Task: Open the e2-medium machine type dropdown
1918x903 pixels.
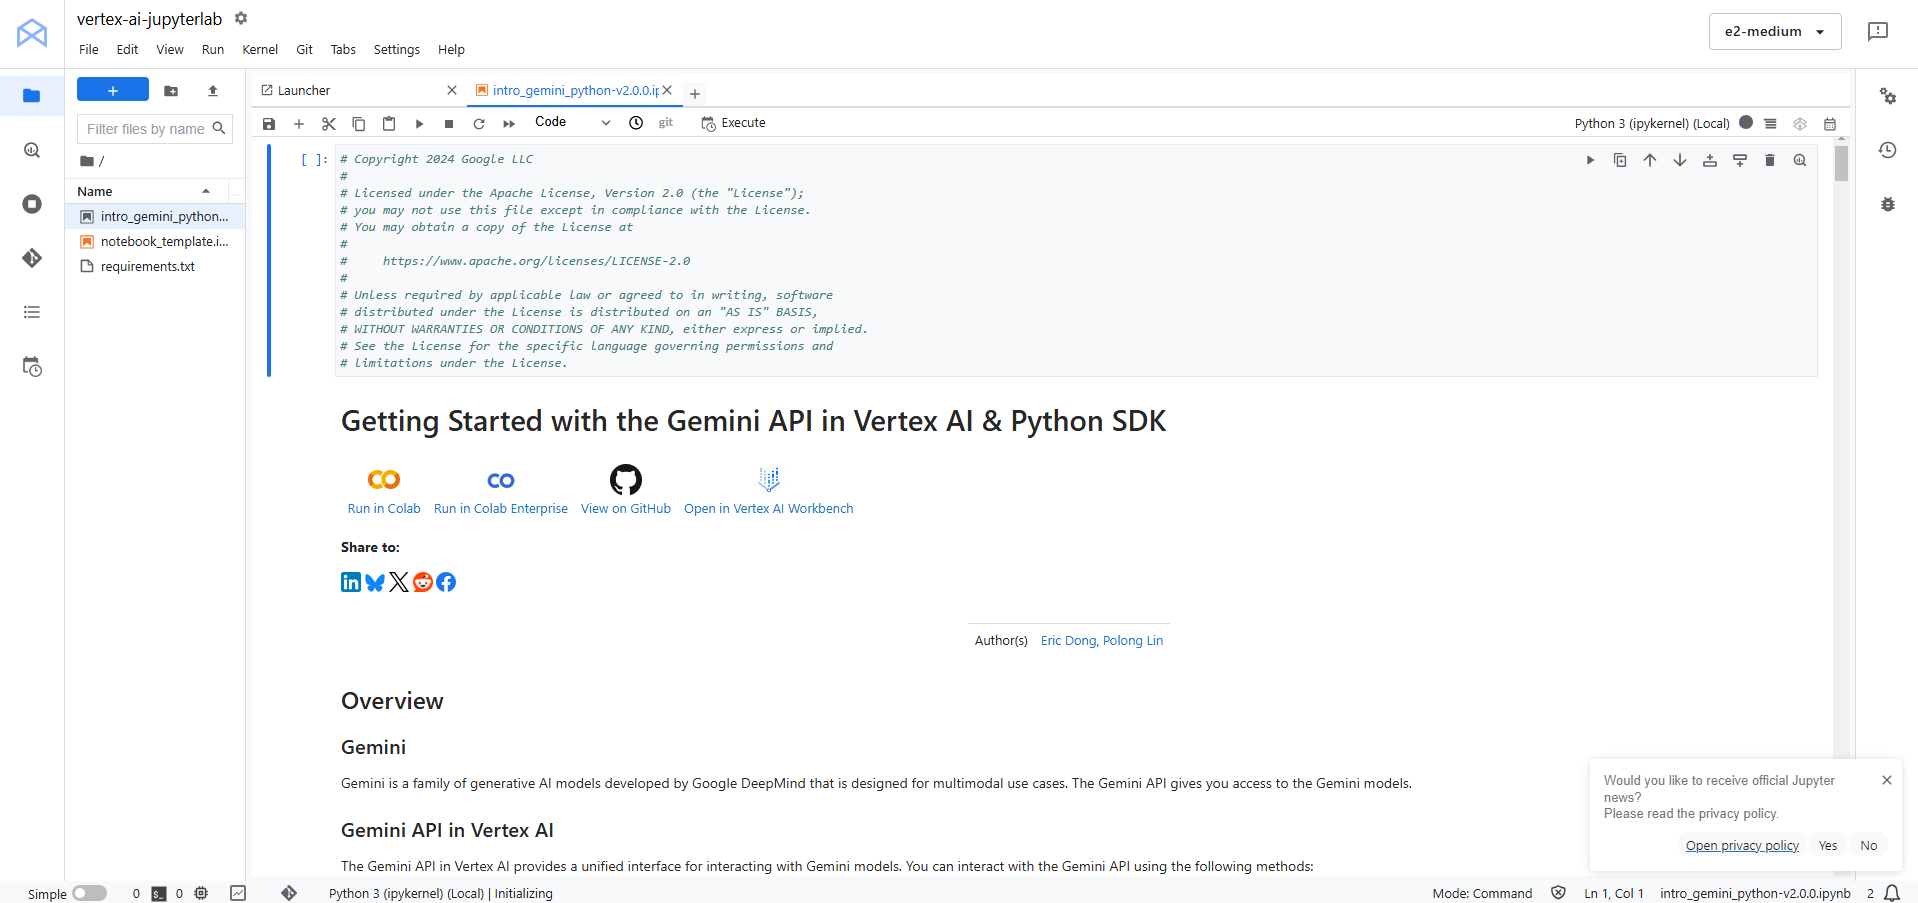Action: click(1775, 32)
